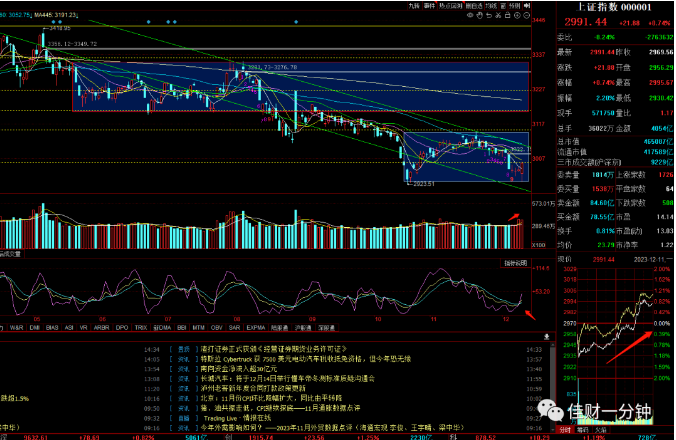Select the EXPMA indicator tab
Viewport: 676px width, 440px height.
pos(256,328)
